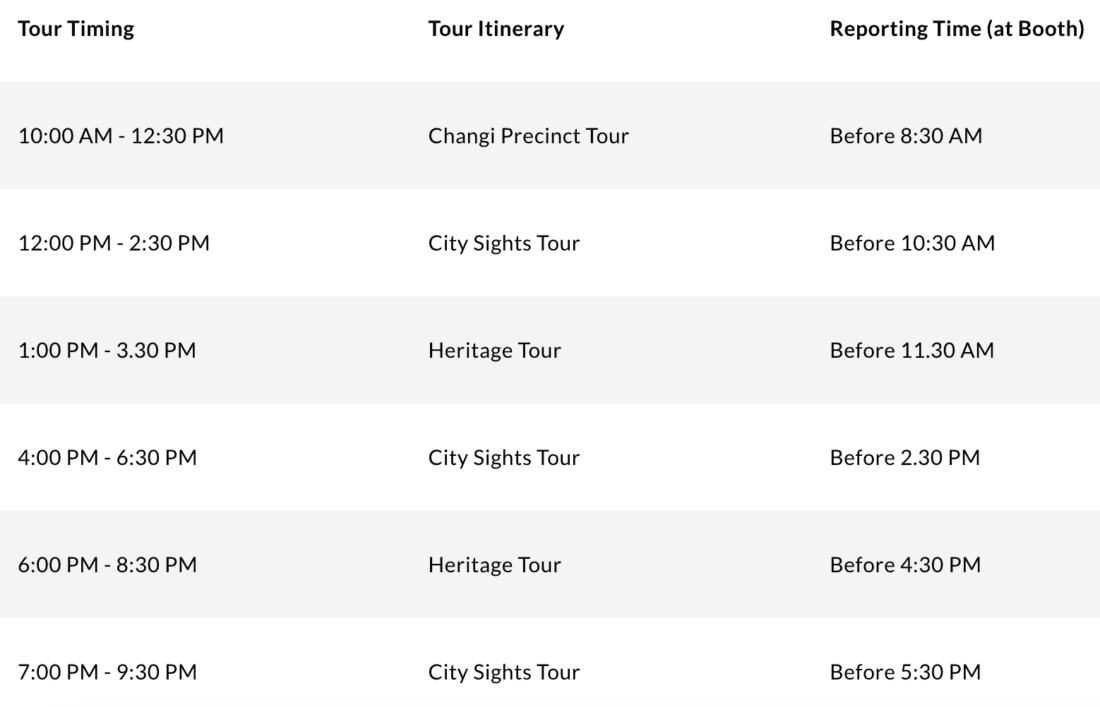
Task: Select the 4:00 PM - 6:30 PM timing
Action: (x=108, y=458)
